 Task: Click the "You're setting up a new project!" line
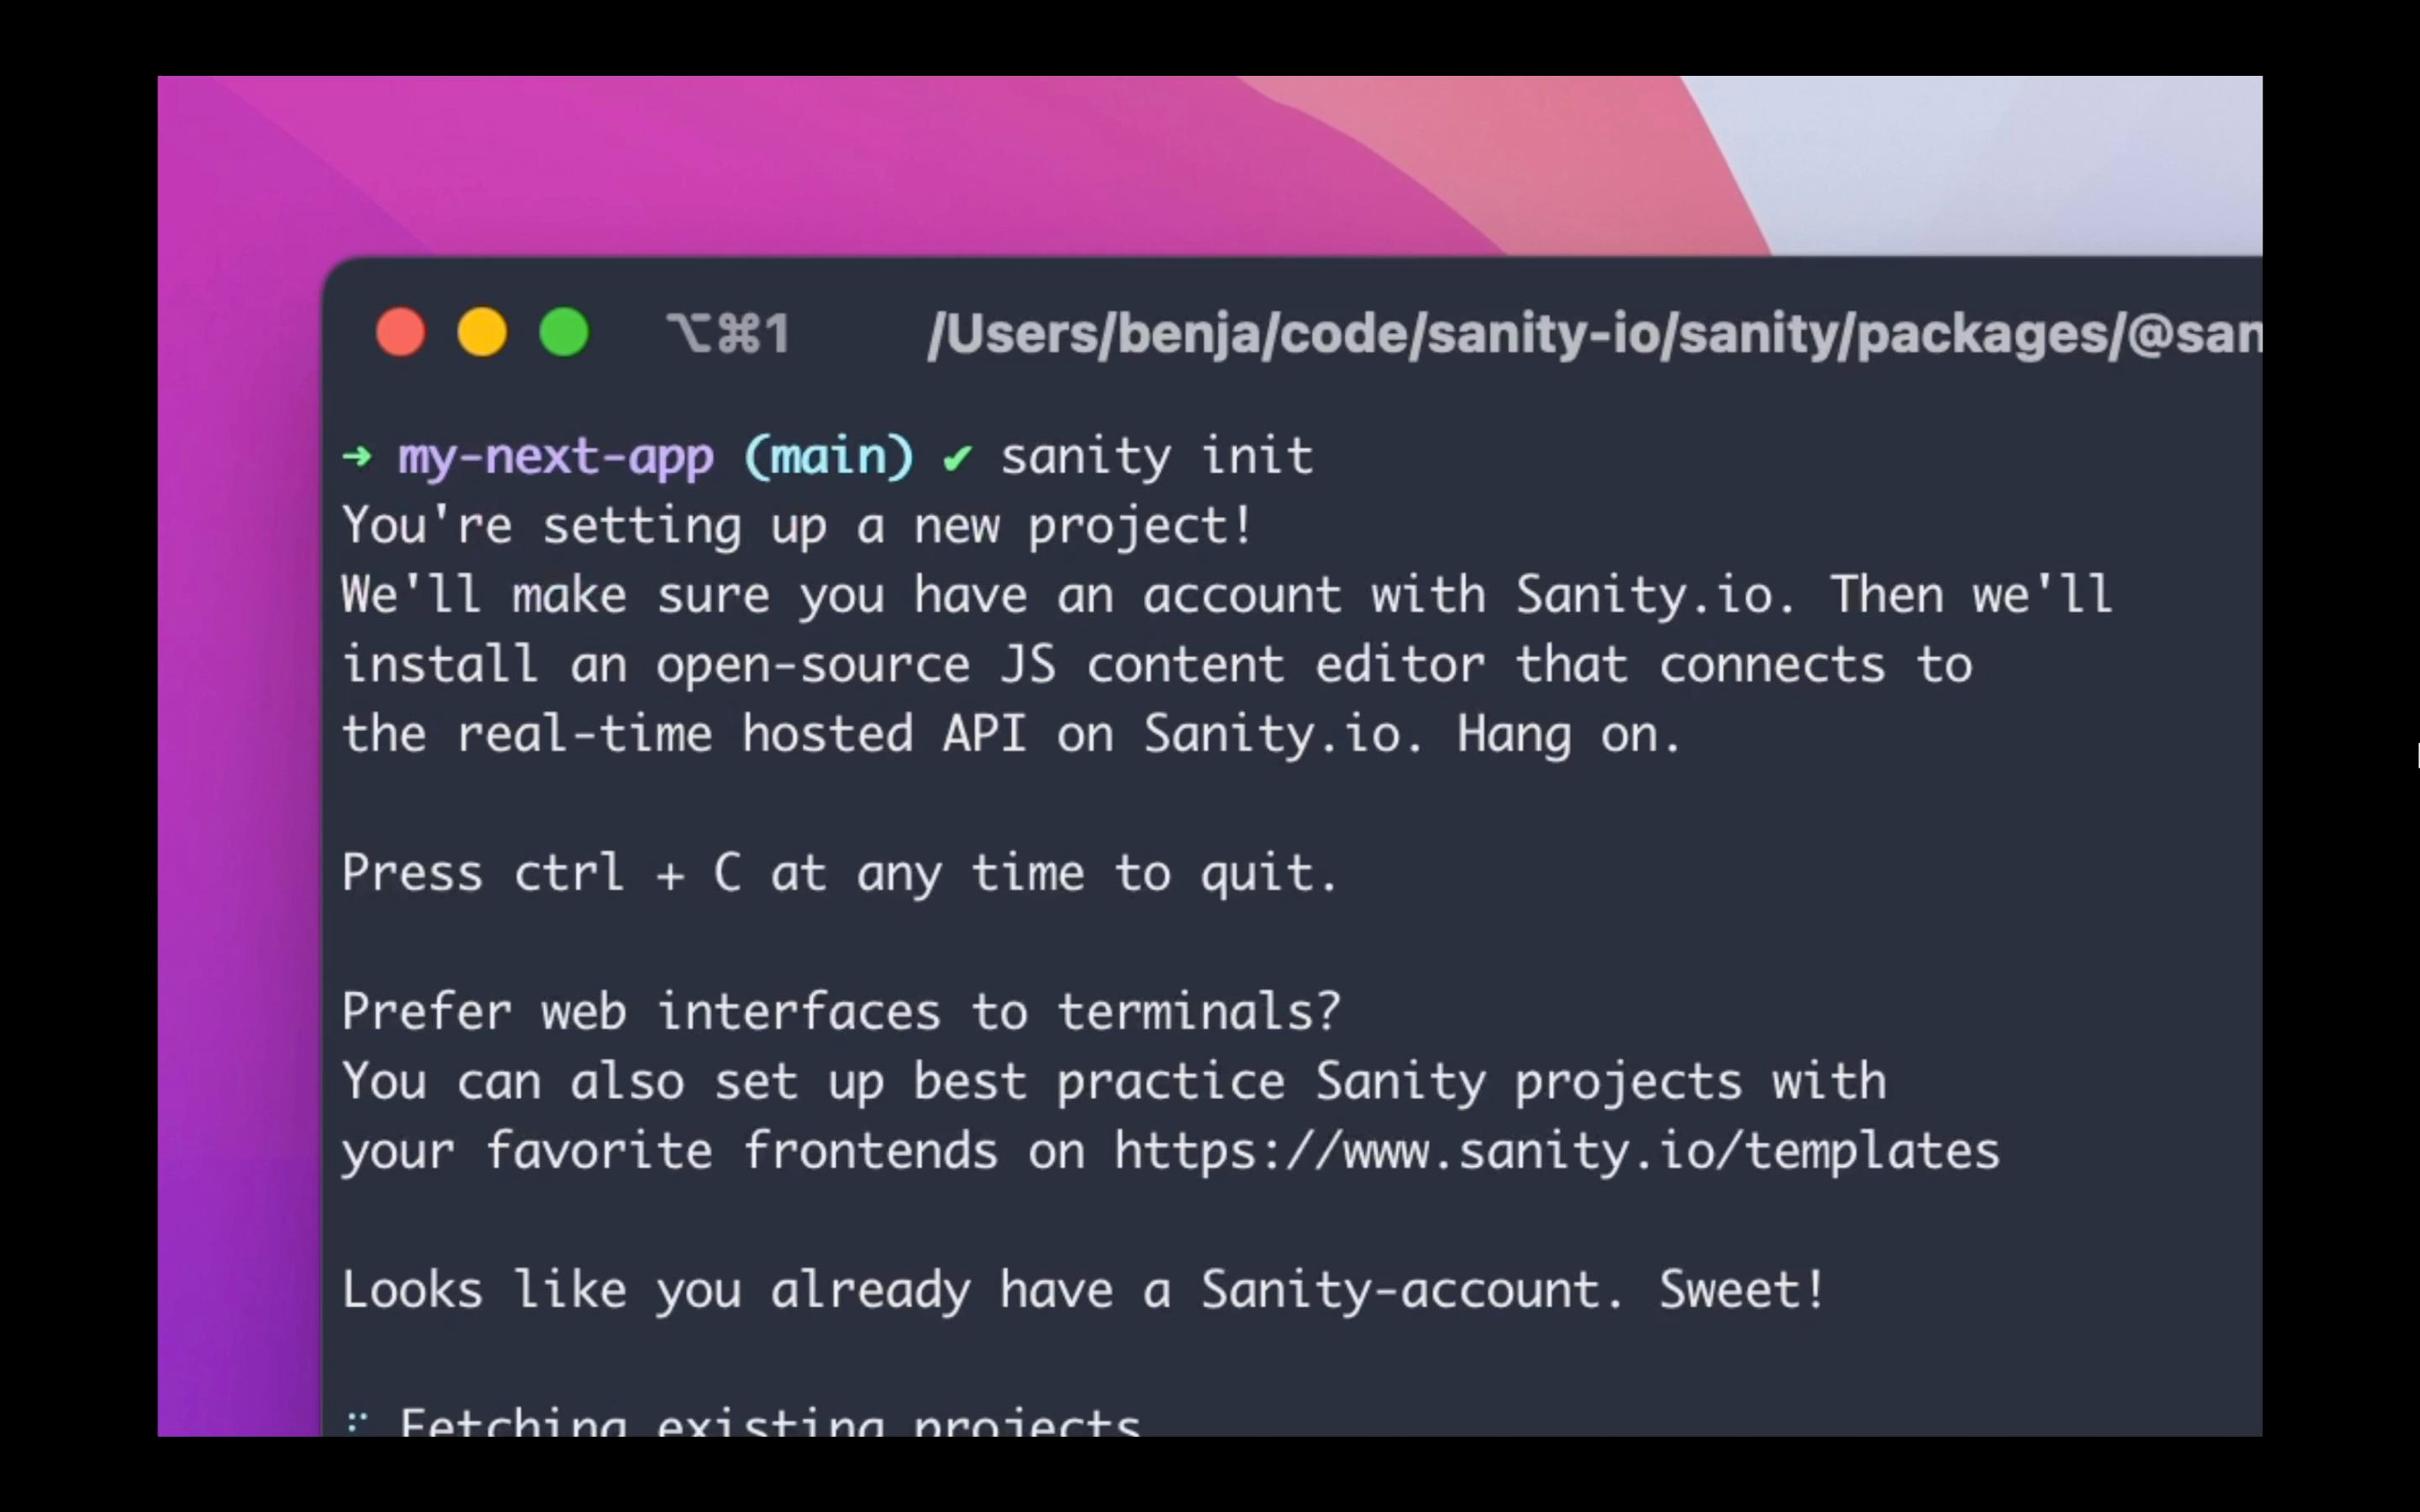(797, 525)
